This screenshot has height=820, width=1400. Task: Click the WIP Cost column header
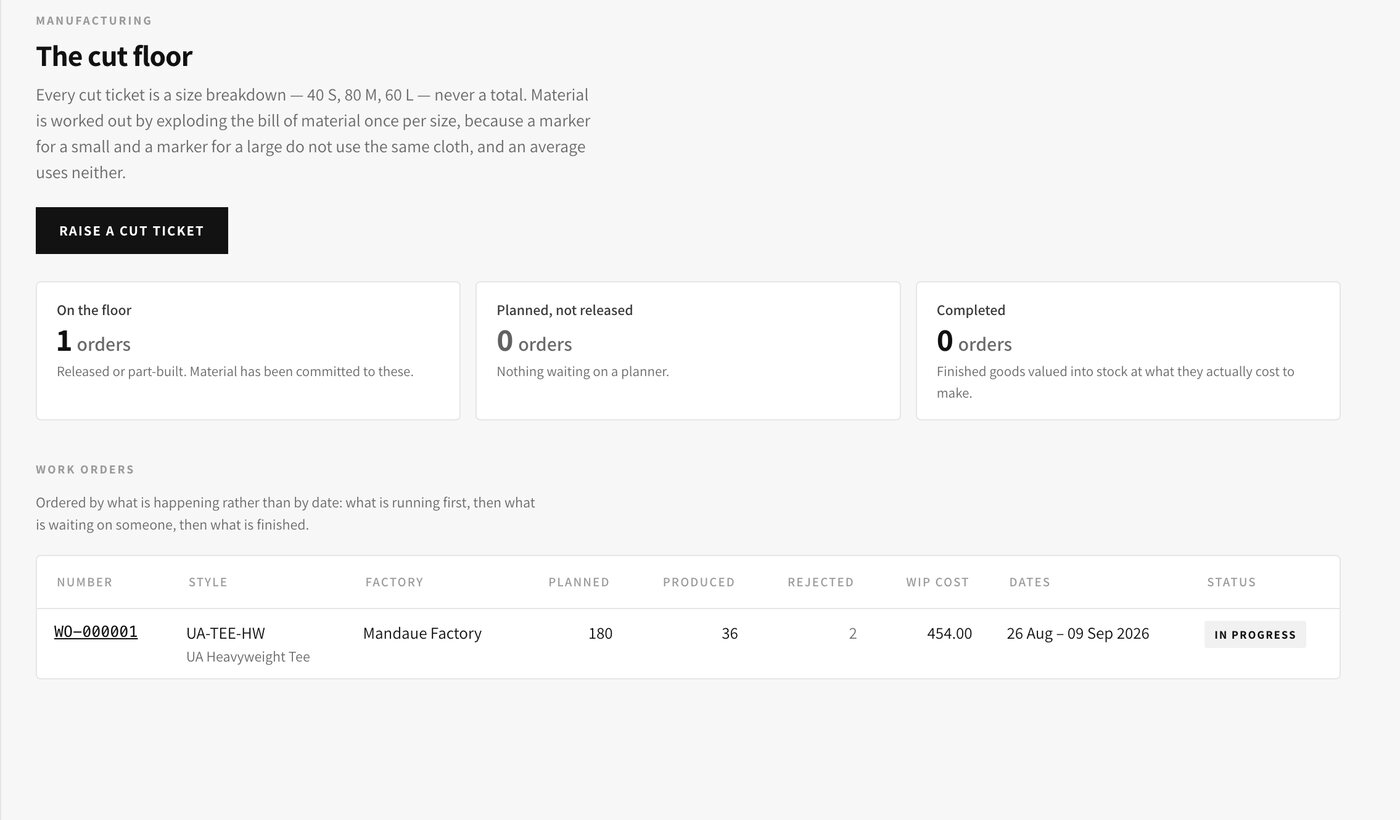(938, 582)
